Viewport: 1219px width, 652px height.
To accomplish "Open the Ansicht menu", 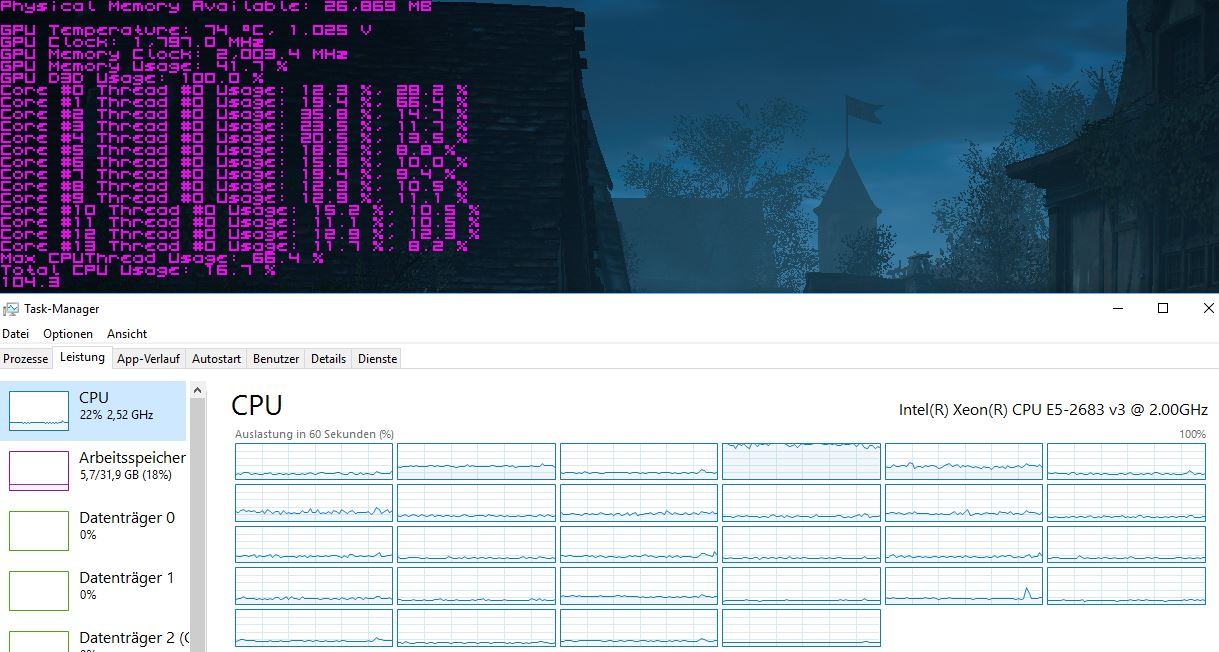I will coord(127,334).
